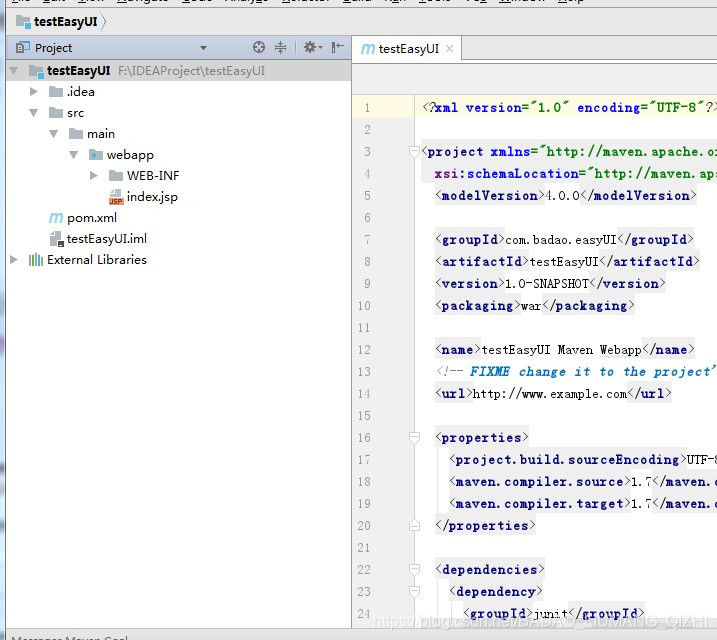
Task: Click the FIXME comment on line 13
Action: click(x=576, y=372)
